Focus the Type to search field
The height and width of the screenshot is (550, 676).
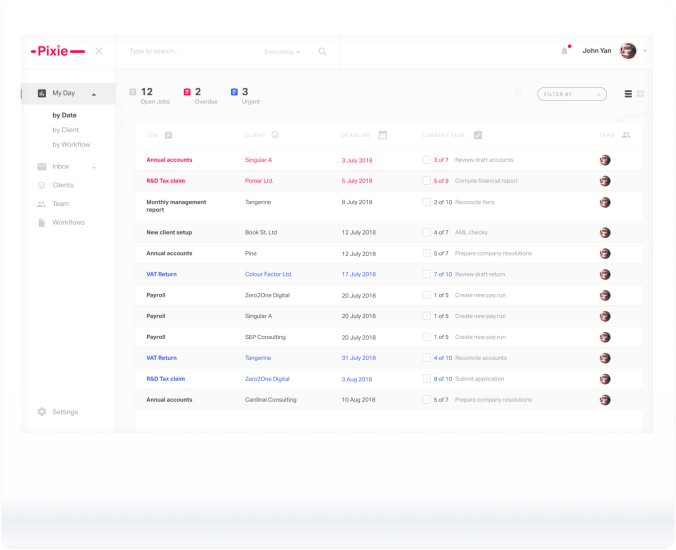point(154,51)
